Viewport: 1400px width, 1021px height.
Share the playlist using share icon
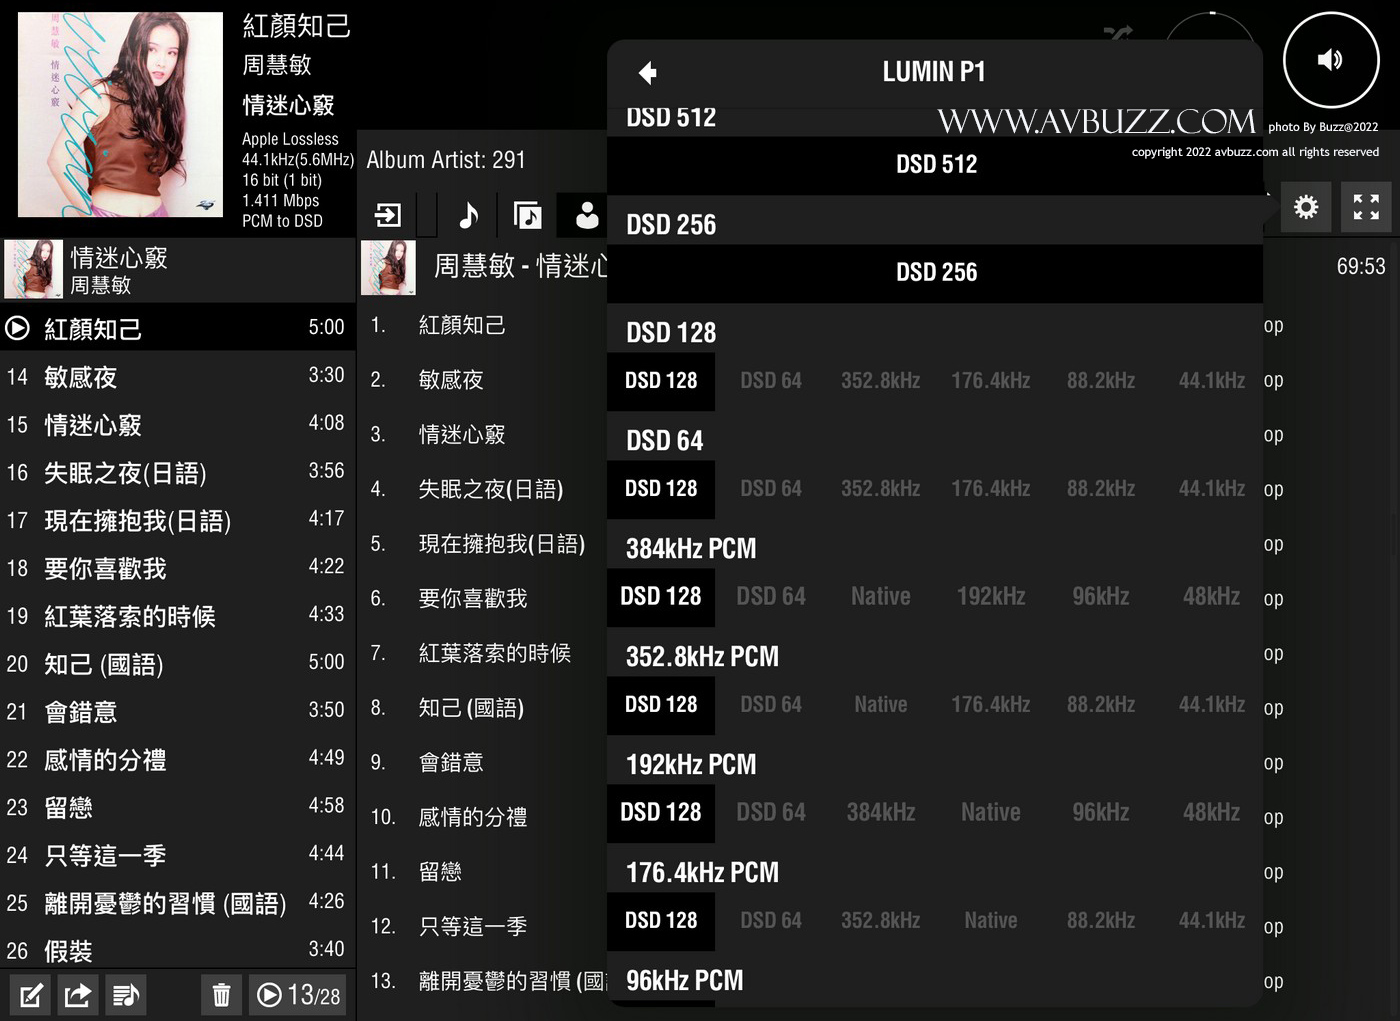[x=78, y=995]
